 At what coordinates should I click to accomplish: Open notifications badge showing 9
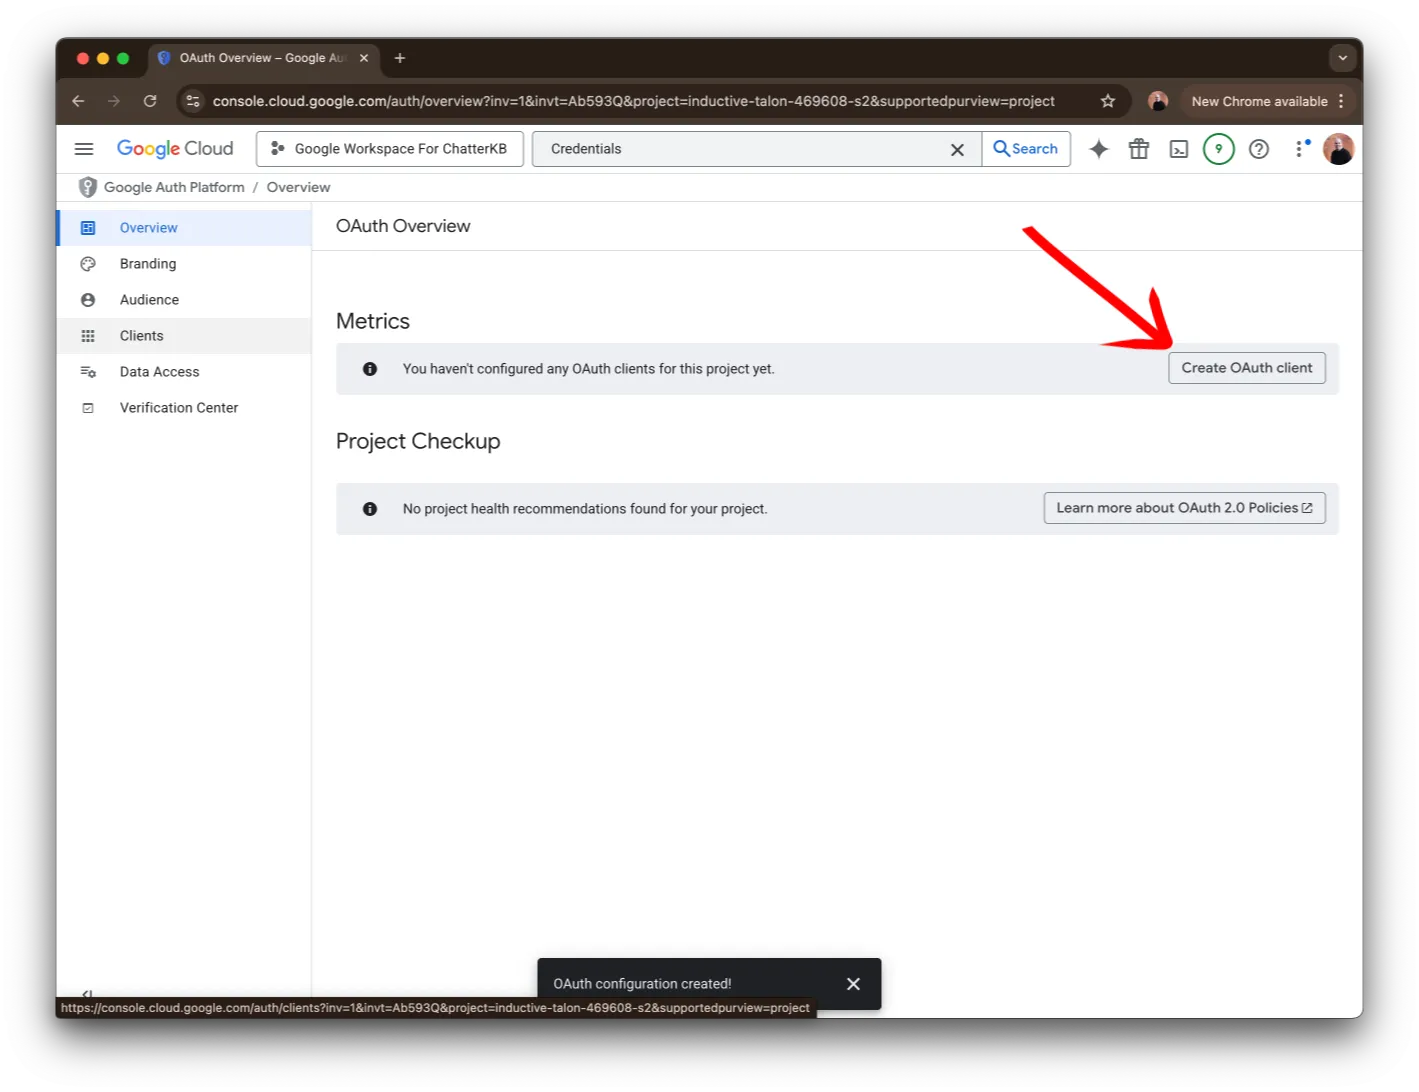tap(1218, 149)
